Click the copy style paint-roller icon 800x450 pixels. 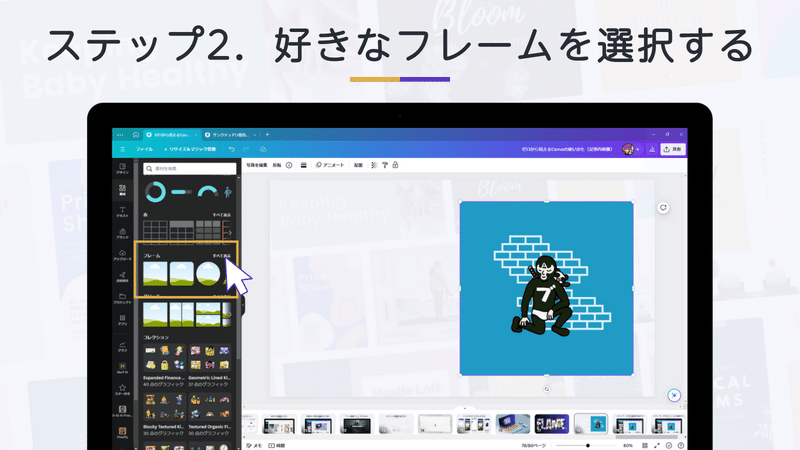(x=385, y=165)
